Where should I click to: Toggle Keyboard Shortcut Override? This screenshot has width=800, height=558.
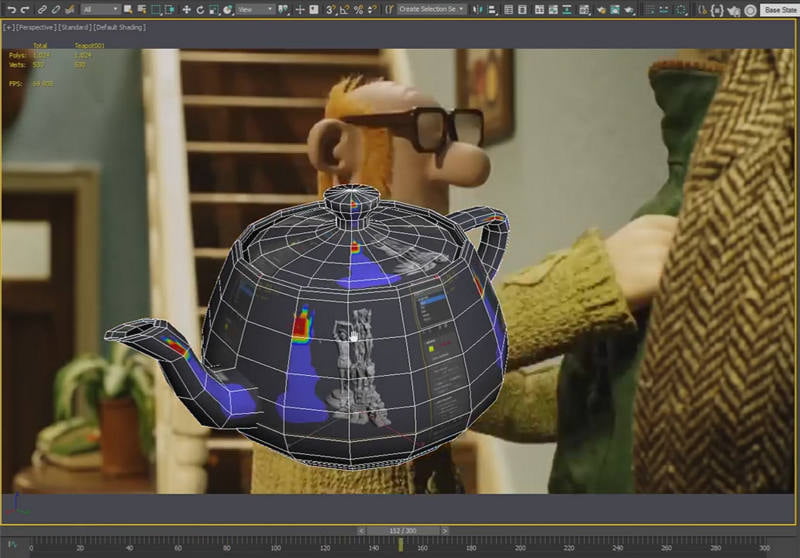point(314,10)
